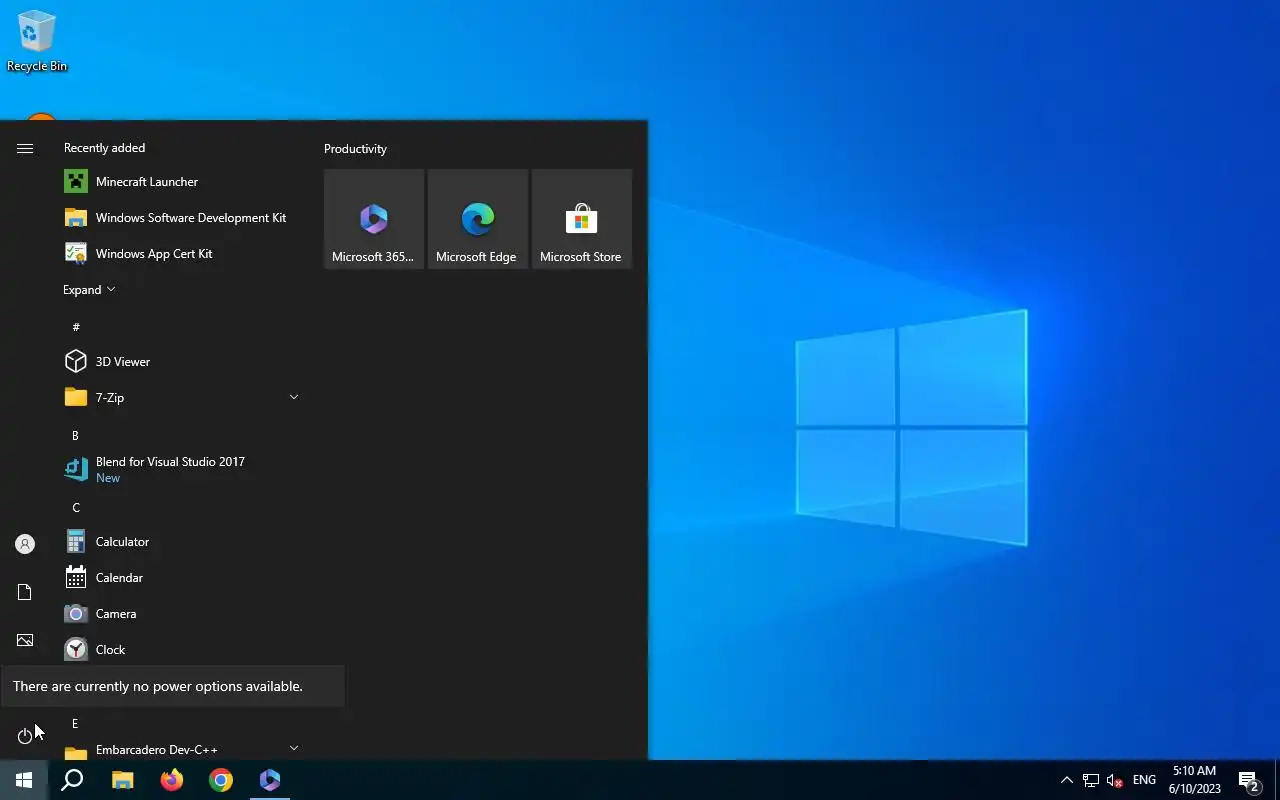This screenshot has width=1280, height=800.
Task: Open the clock and date flyout
Action: point(1194,780)
